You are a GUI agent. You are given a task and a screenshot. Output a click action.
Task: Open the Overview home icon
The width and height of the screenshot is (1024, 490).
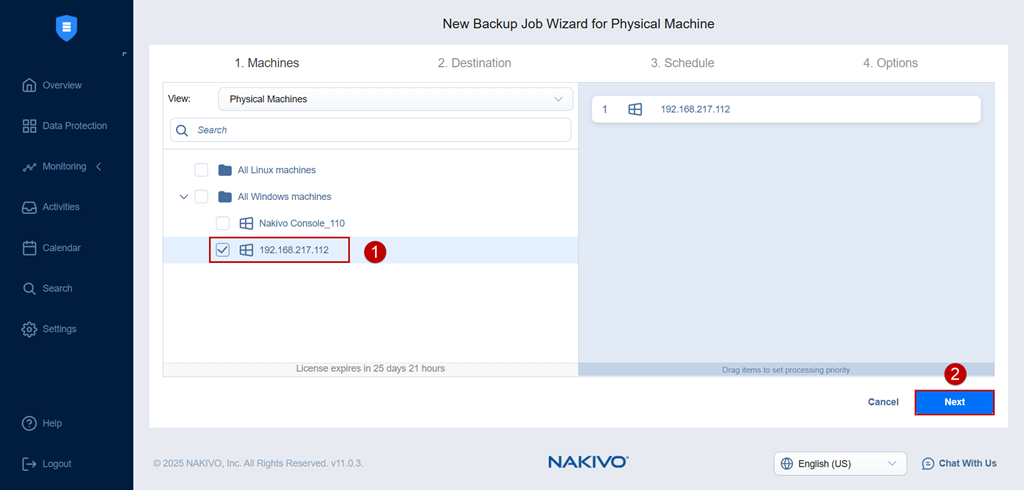(x=29, y=86)
